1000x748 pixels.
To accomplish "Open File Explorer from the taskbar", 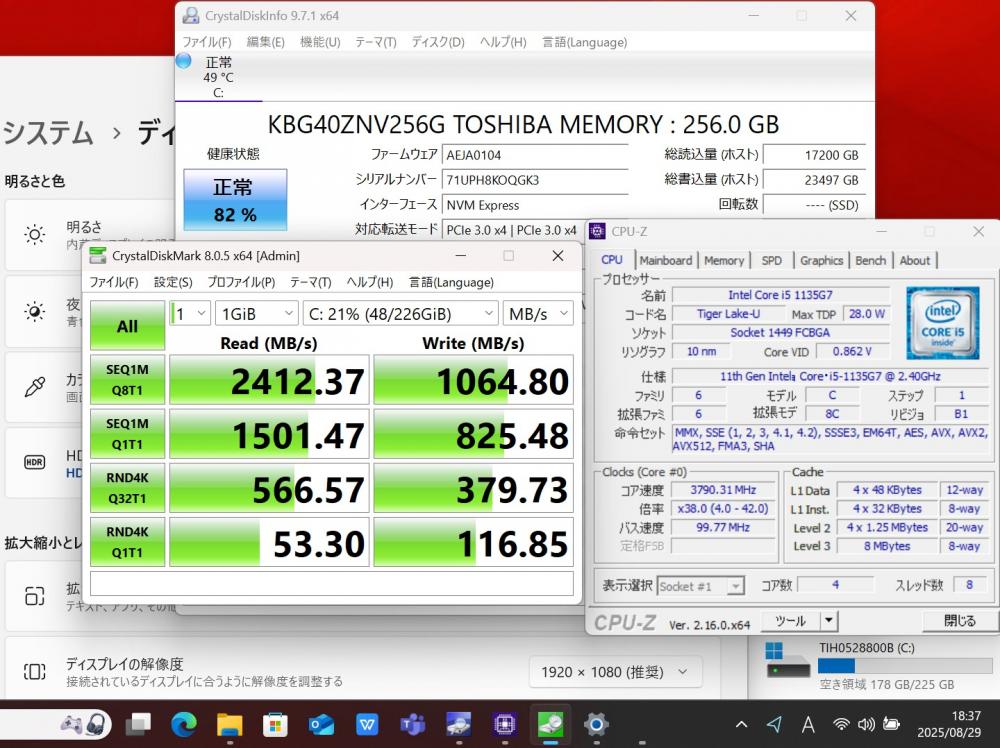I will click(x=230, y=724).
